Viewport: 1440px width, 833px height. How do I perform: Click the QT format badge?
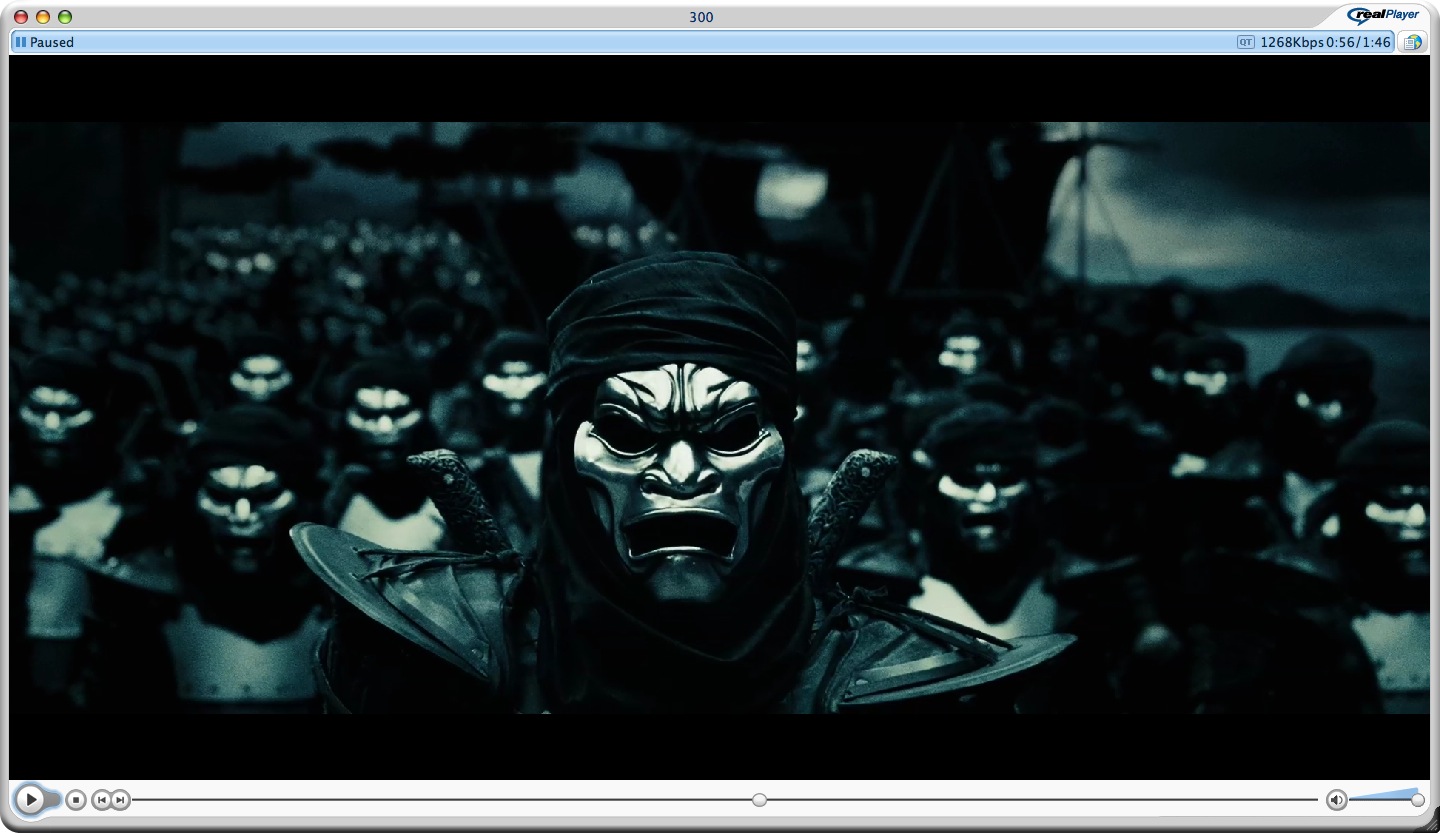[x=1246, y=42]
